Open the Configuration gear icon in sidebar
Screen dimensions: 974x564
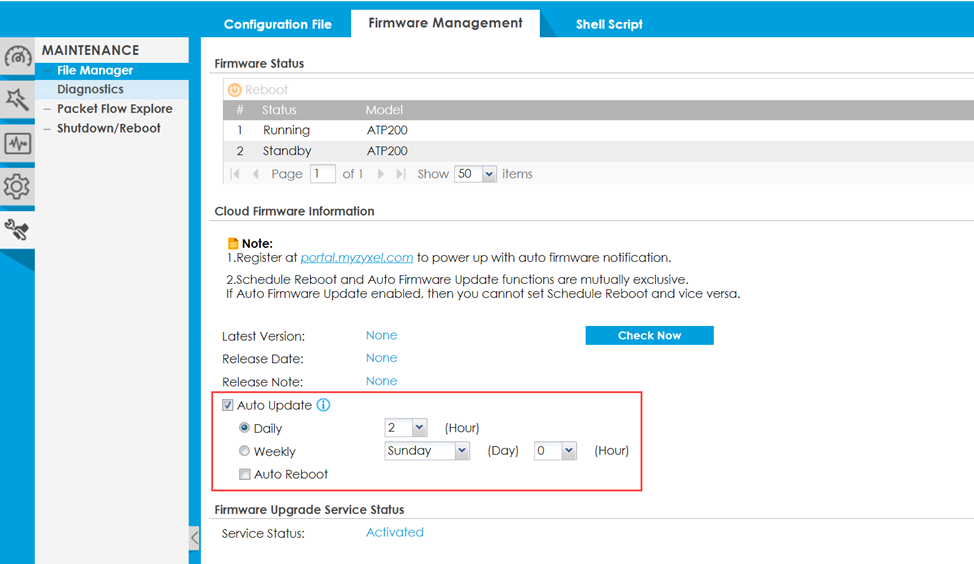point(17,186)
